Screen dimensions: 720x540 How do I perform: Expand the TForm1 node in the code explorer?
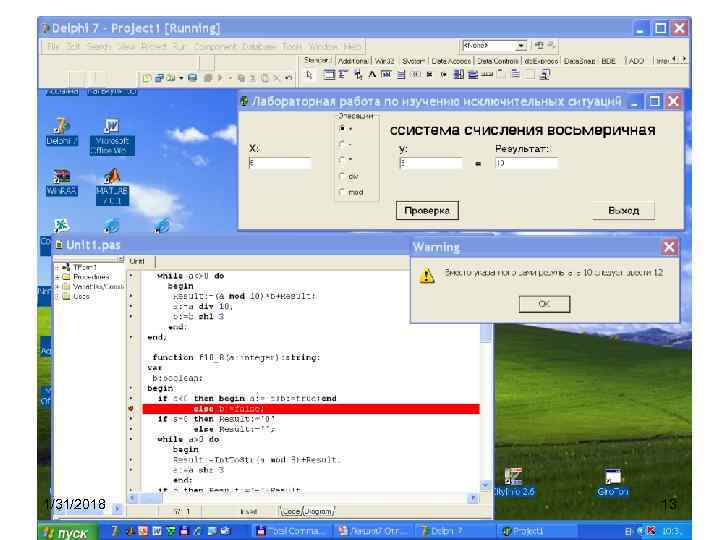(x=57, y=267)
